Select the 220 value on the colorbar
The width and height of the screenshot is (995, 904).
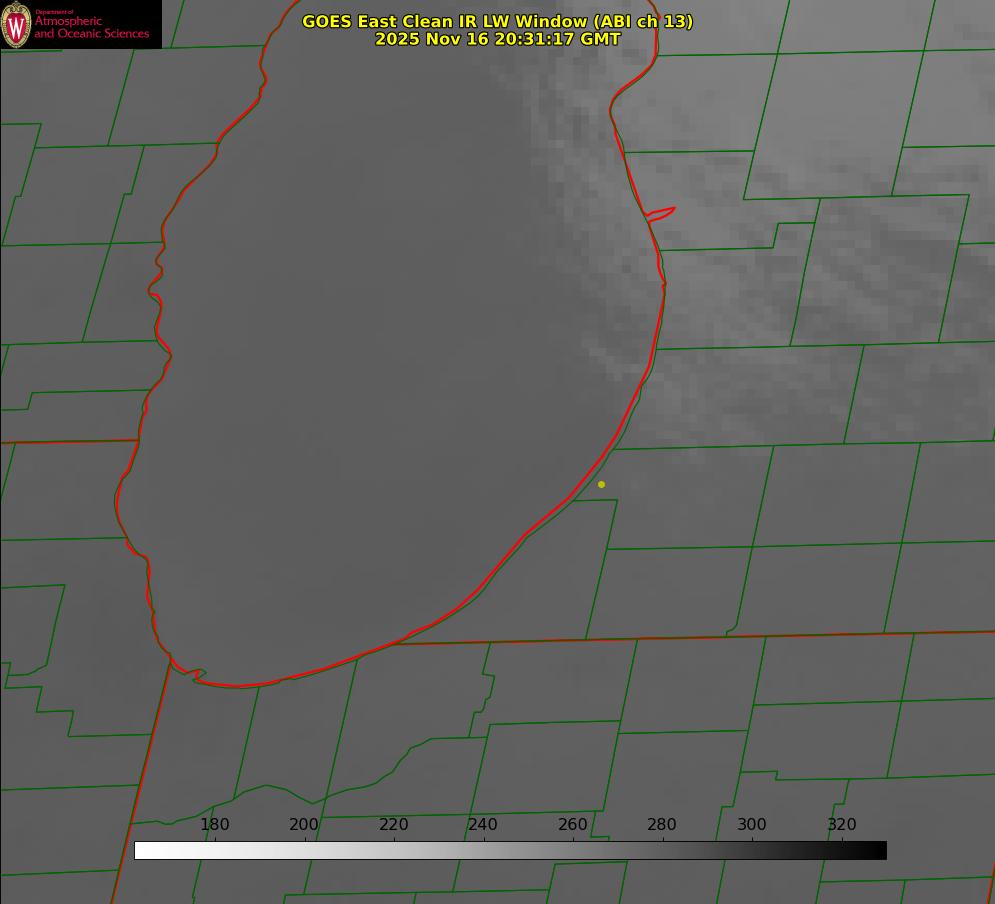click(394, 824)
